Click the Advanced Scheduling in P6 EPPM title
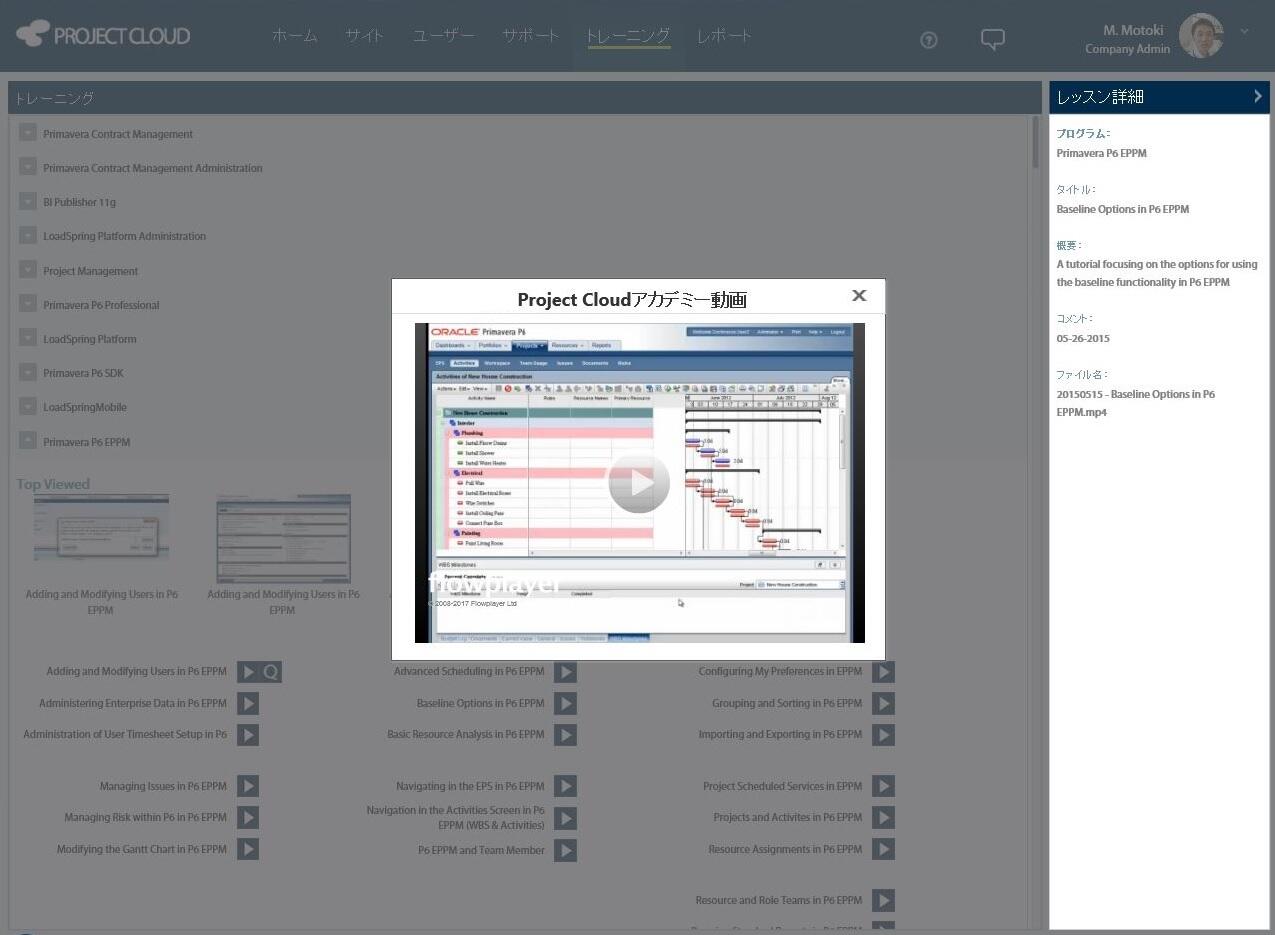This screenshot has height=935, width=1275. pyautogui.click(x=469, y=672)
